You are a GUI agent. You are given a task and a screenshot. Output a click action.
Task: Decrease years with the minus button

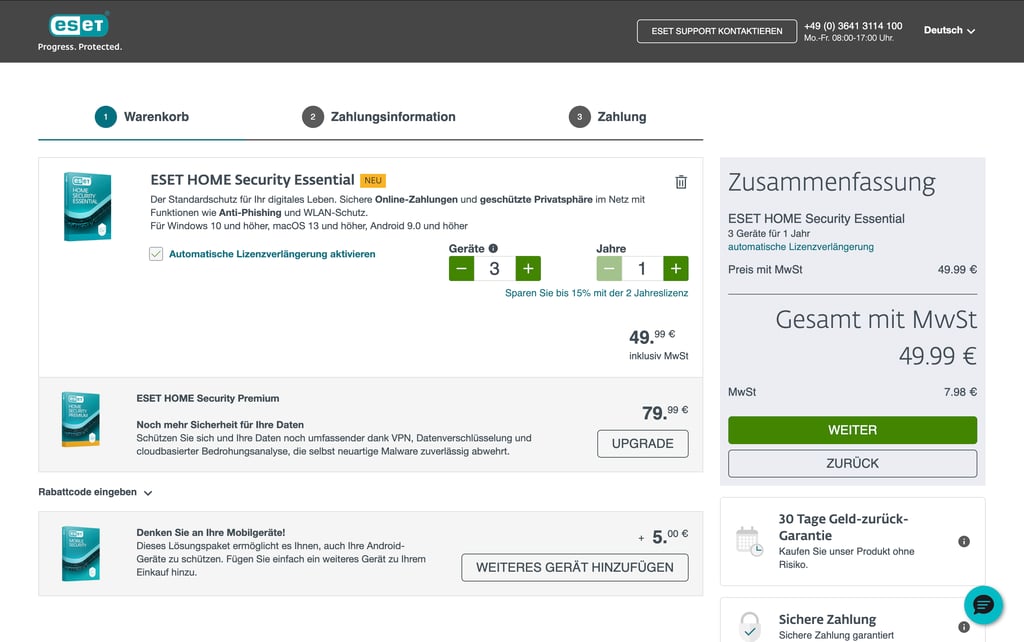609,268
